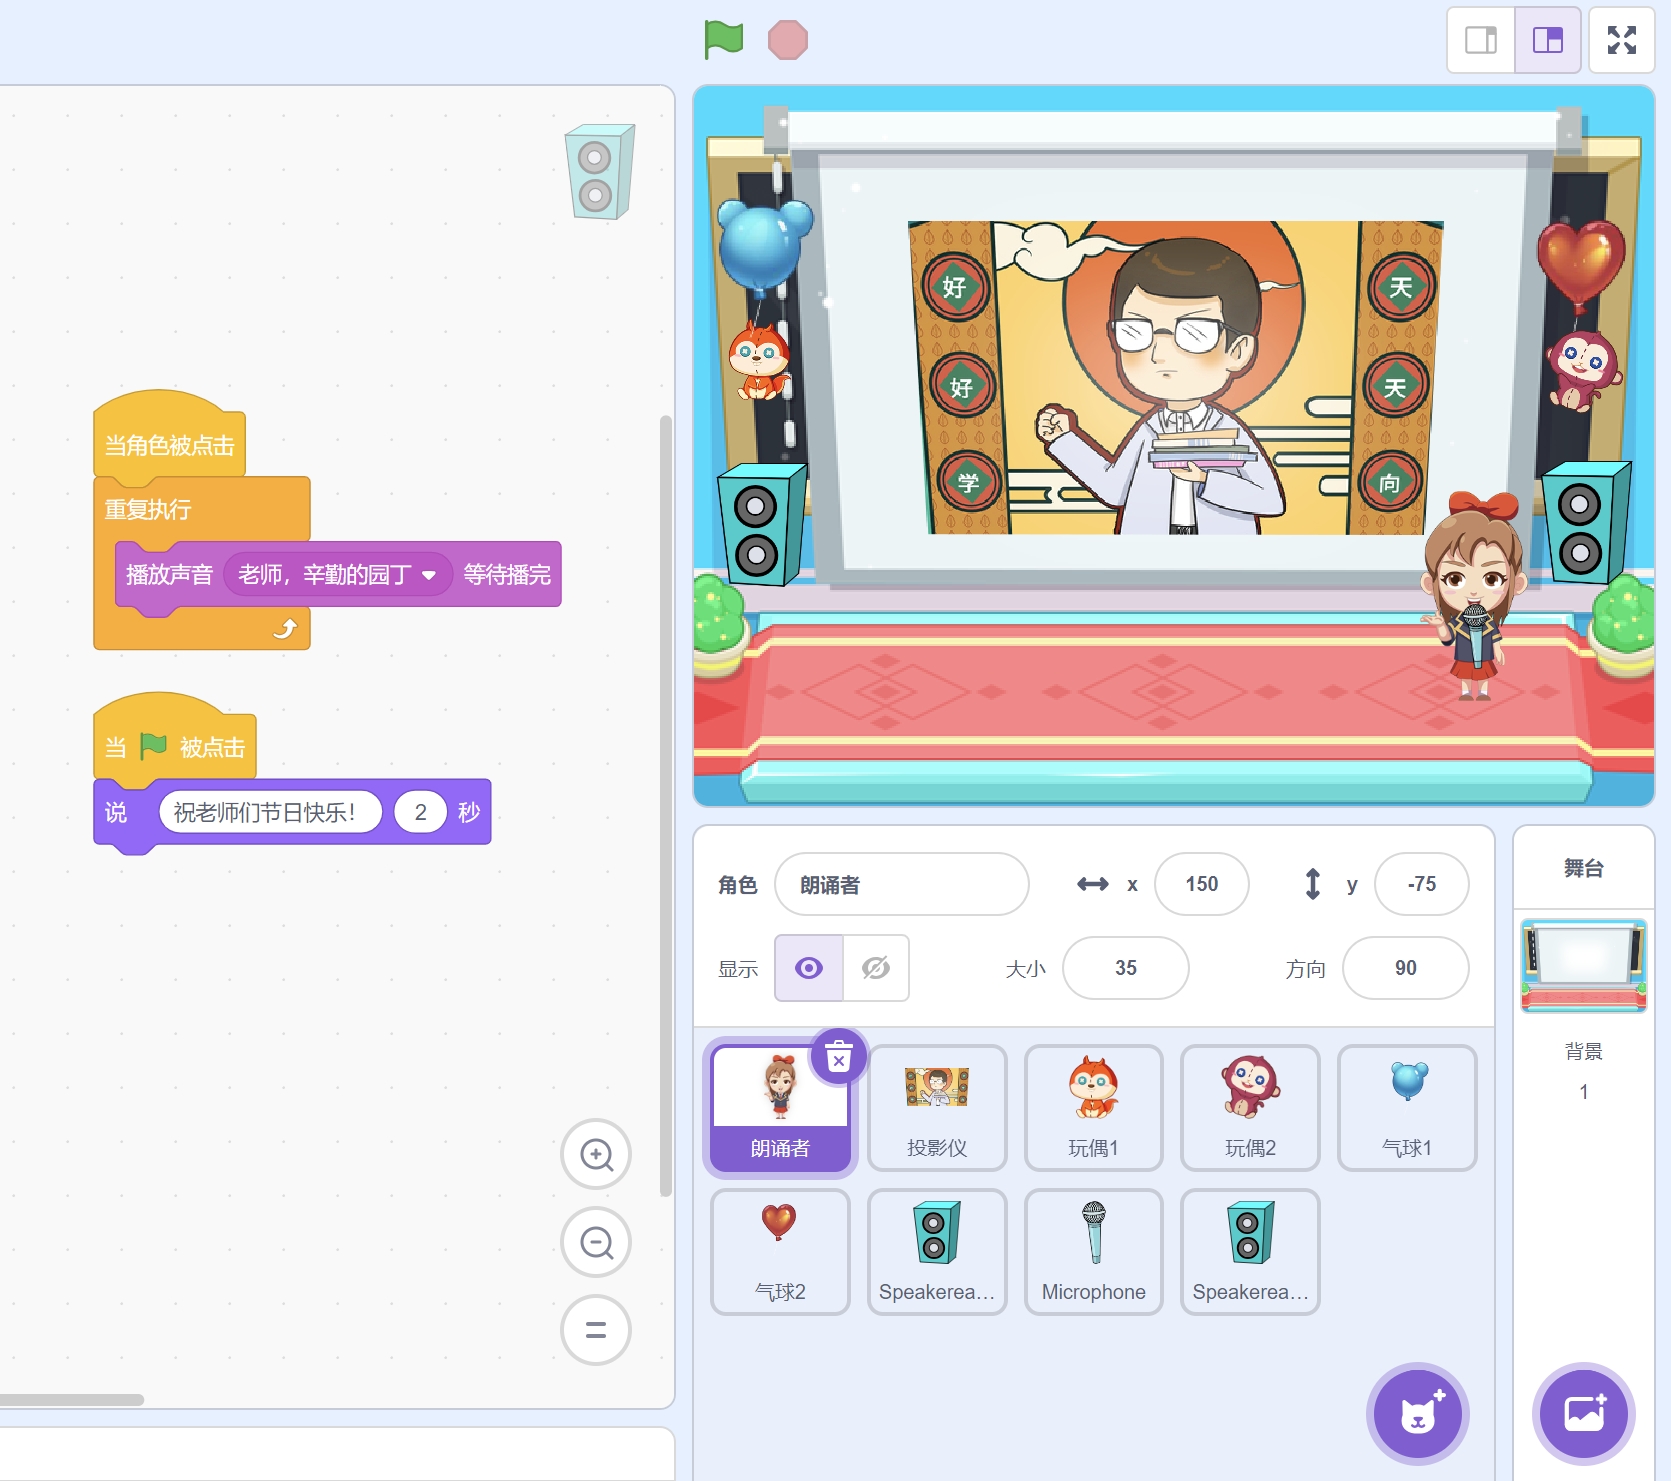
Task: Enter full screen stage mode
Action: pos(1621,40)
